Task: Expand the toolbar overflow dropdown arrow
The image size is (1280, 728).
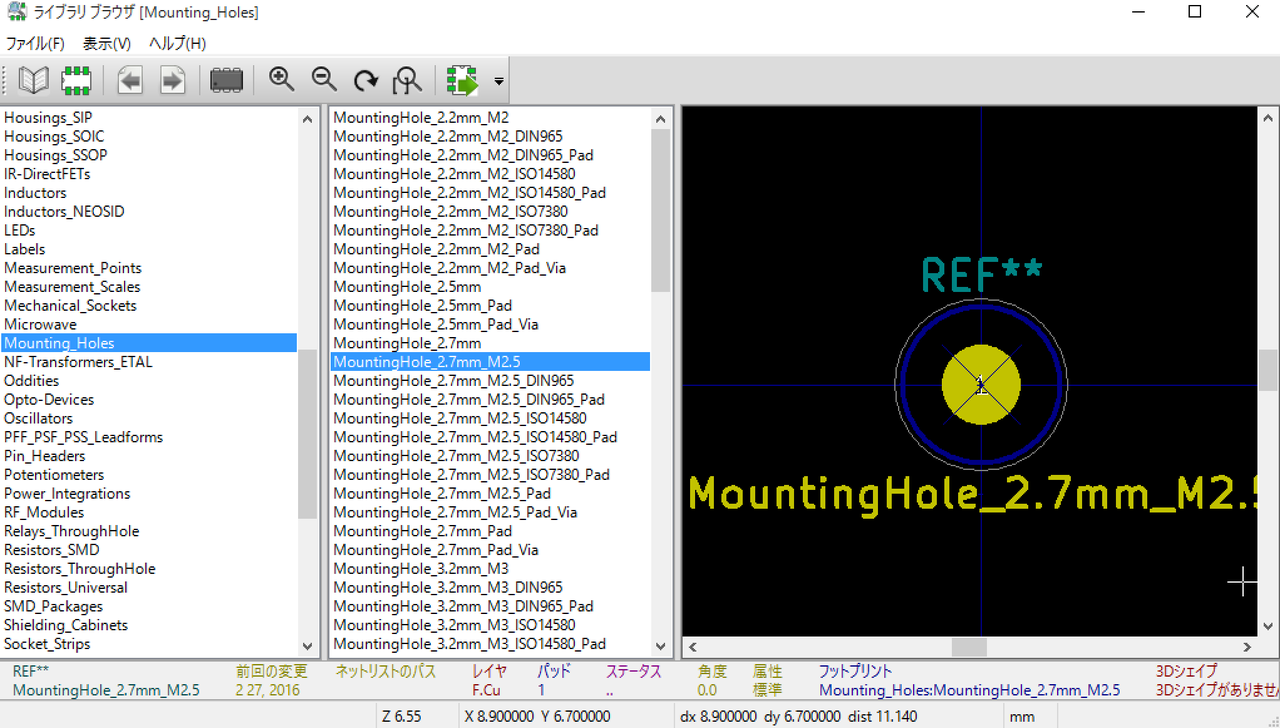Action: tap(498, 81)
